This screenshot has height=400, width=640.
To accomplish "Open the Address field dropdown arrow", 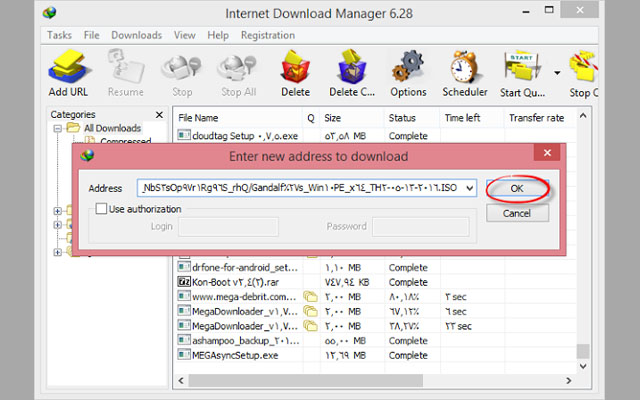I will (x=470, y=188).
